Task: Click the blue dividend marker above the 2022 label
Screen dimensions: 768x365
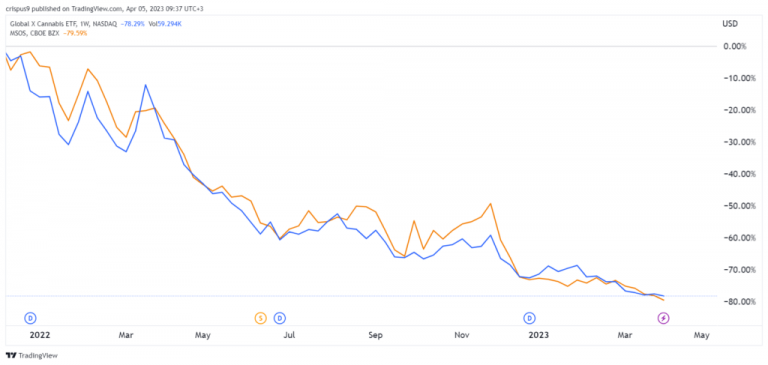Action: 30,318
